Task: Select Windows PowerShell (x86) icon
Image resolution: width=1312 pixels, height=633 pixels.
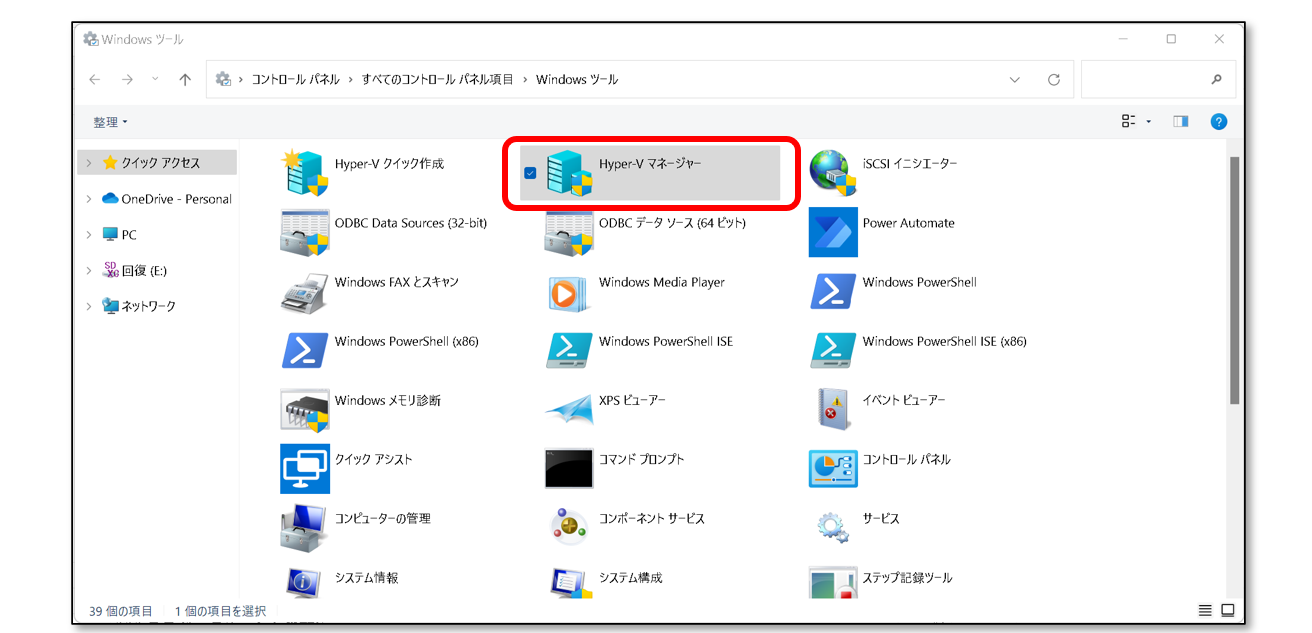Action: coord(304,350)
